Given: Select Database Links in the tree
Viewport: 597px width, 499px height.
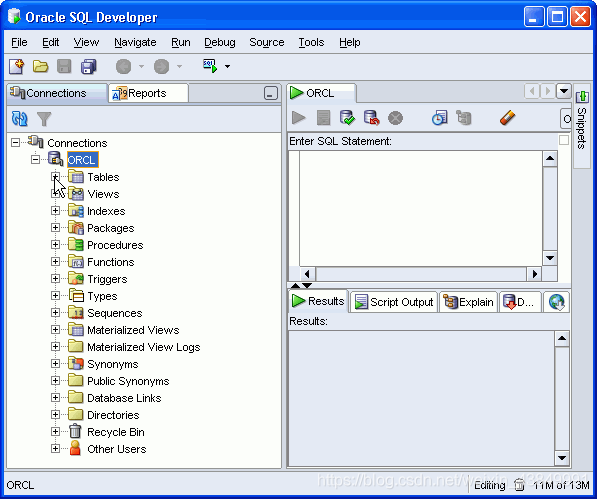Looking at the screenshot, I should tap(124, 398).
